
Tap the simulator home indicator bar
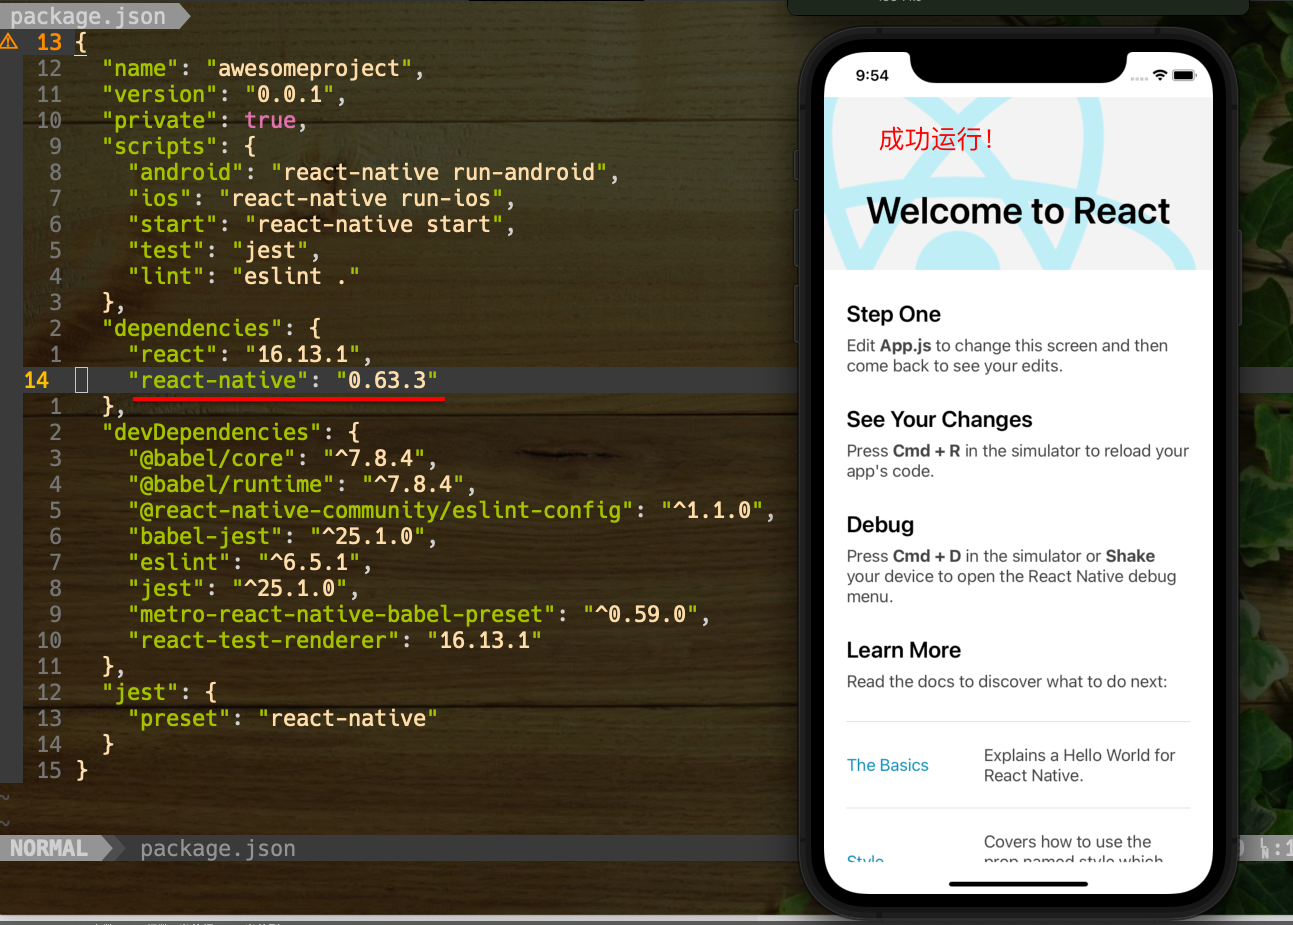[1018, 884]
